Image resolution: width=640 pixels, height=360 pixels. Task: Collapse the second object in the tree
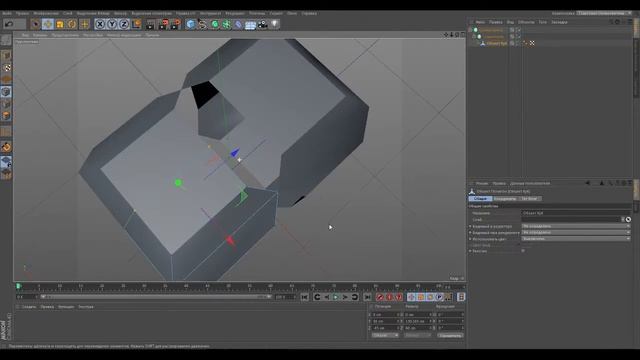474,36
